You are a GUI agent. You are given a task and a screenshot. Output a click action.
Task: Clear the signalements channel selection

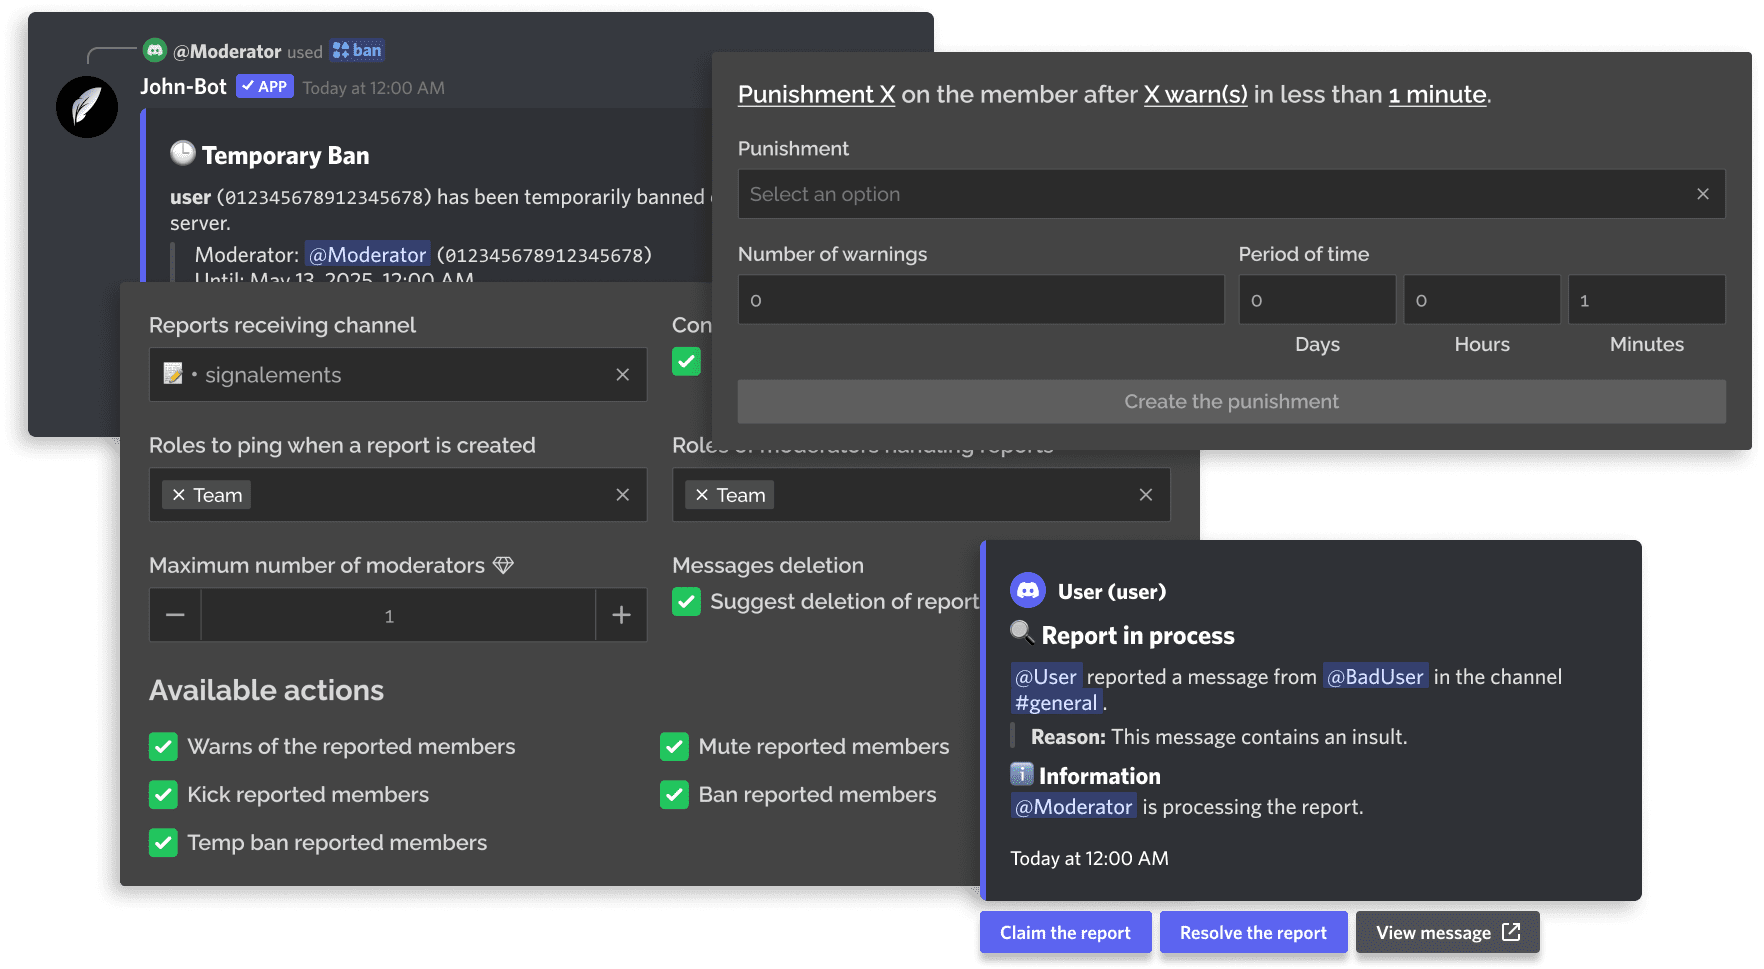[x=622, y=375]
